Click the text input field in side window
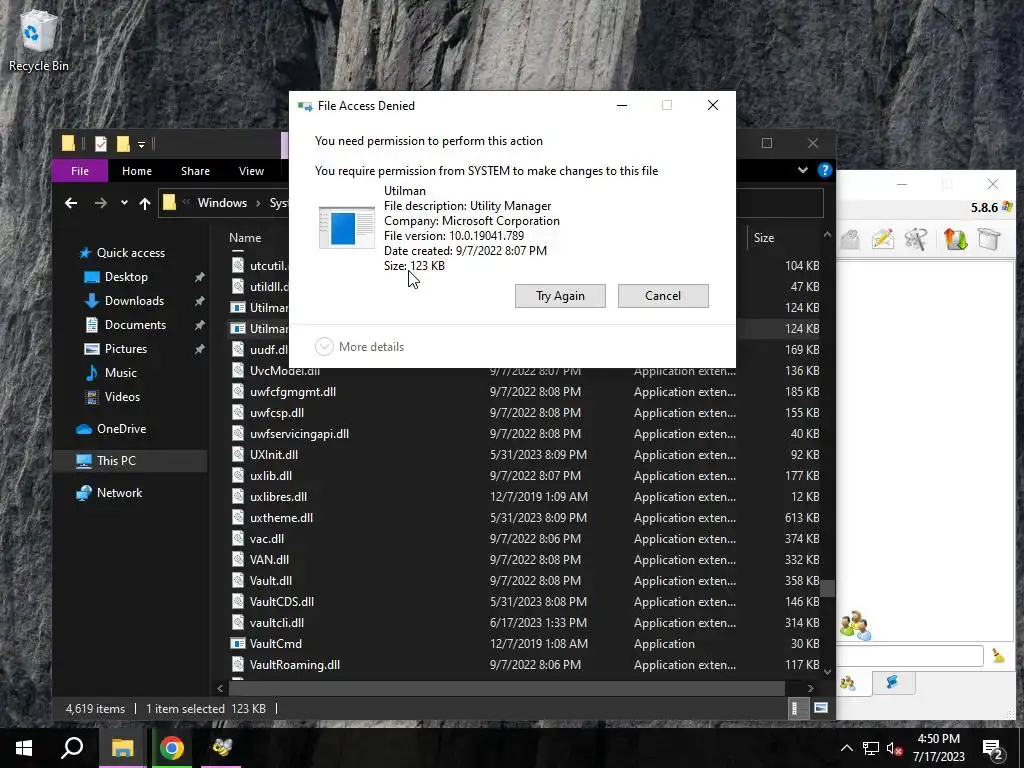The image size is (1024, 768). point(910,656)
